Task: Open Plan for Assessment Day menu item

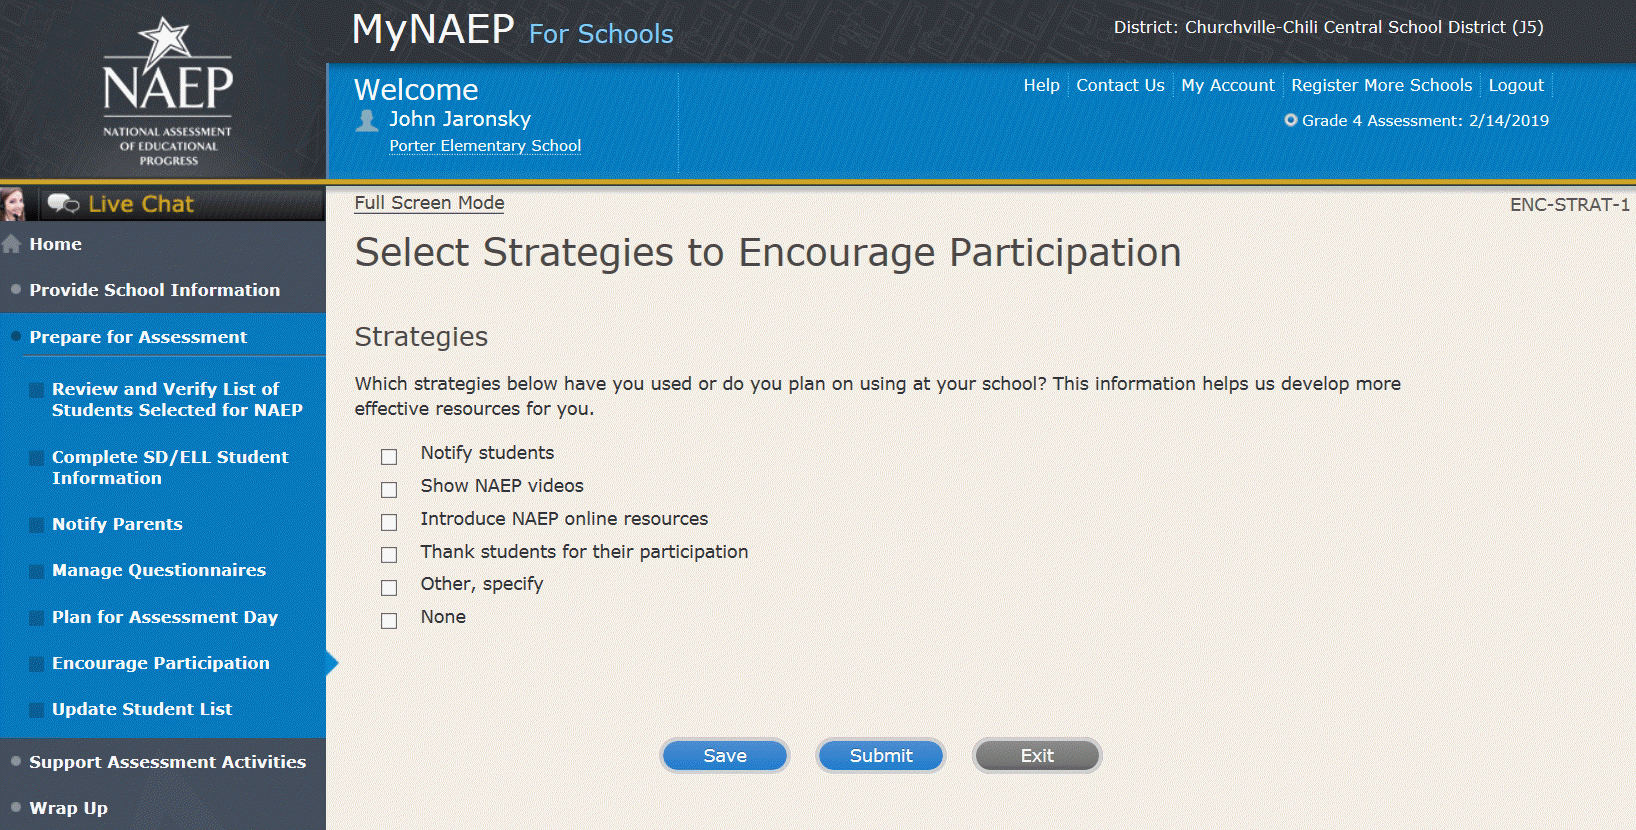Action: tap(165, 617)
